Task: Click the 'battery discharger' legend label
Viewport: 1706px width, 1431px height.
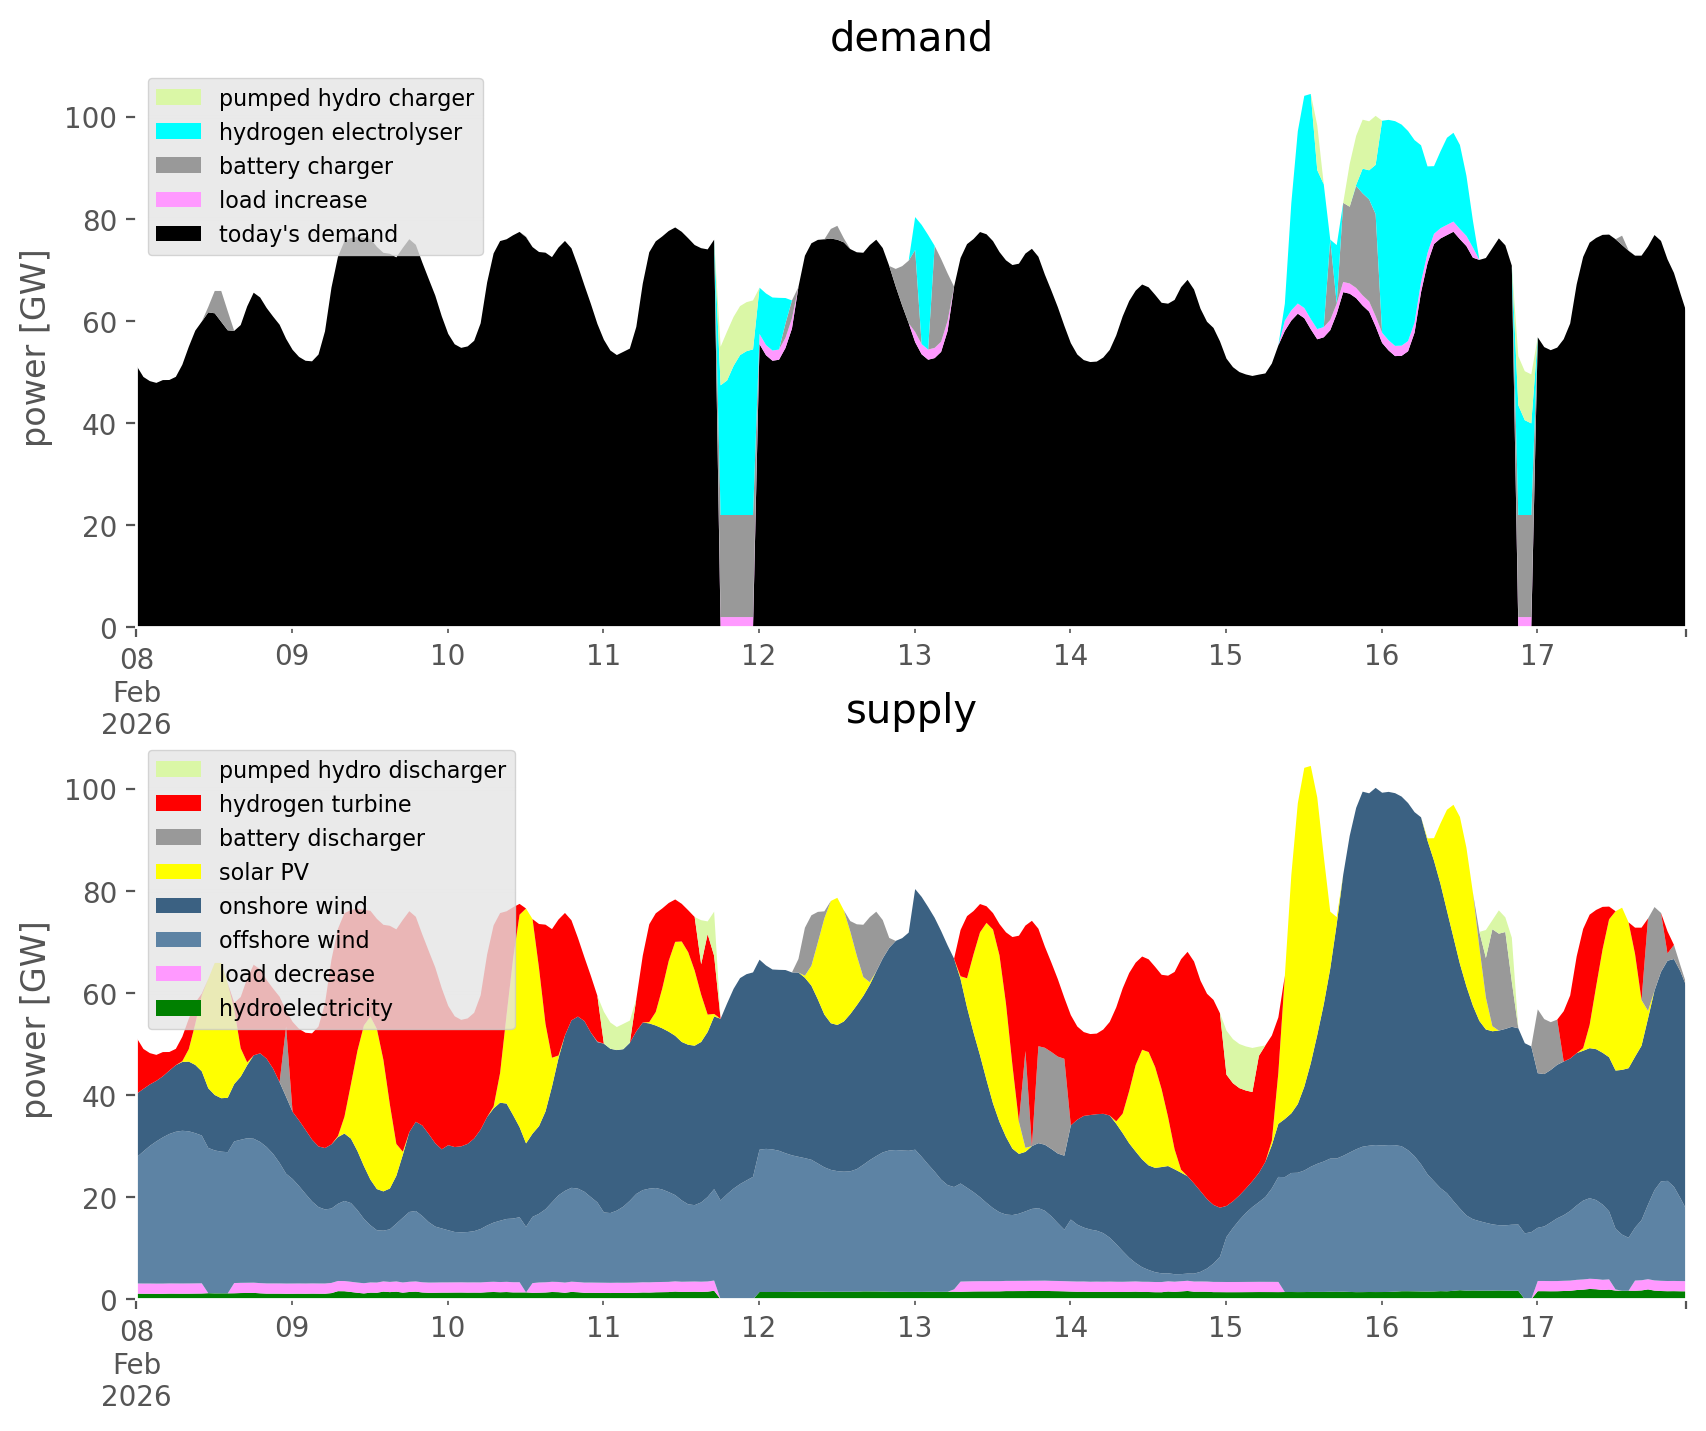Action: click(x=321, y=838)
